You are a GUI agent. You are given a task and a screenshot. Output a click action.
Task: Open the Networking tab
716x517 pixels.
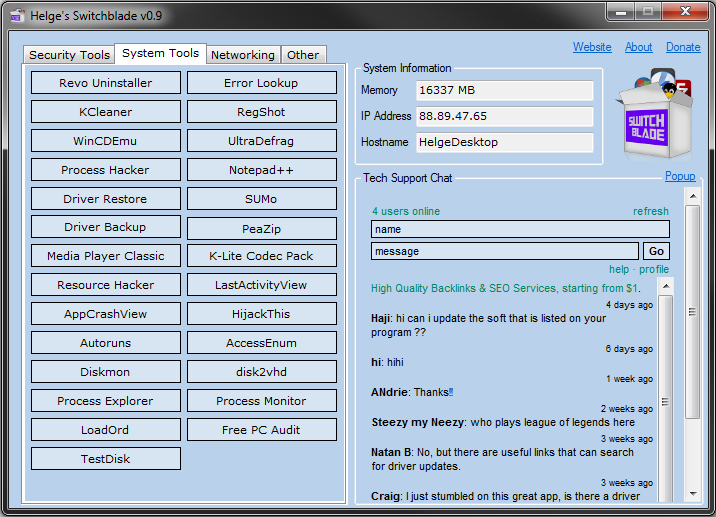pyautogui.click(x=243, y=55)
